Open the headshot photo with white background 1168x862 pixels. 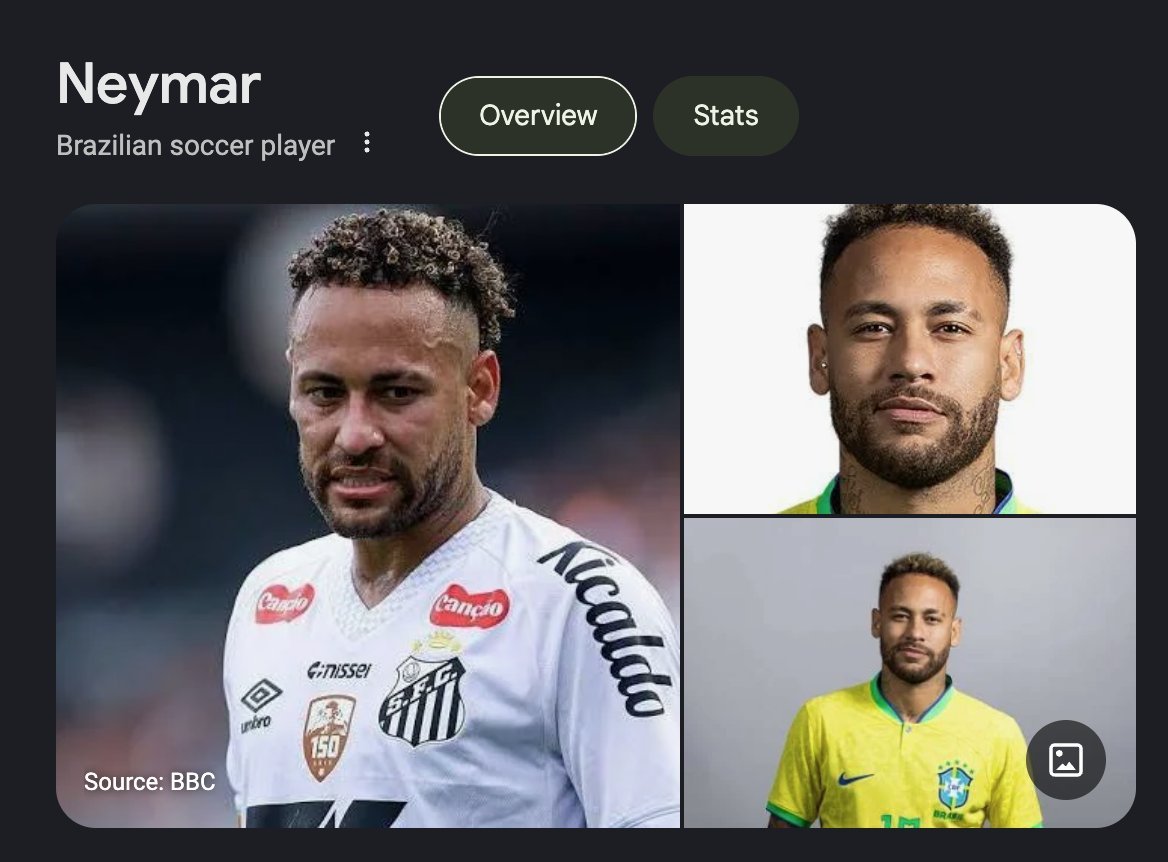[910, 359]
